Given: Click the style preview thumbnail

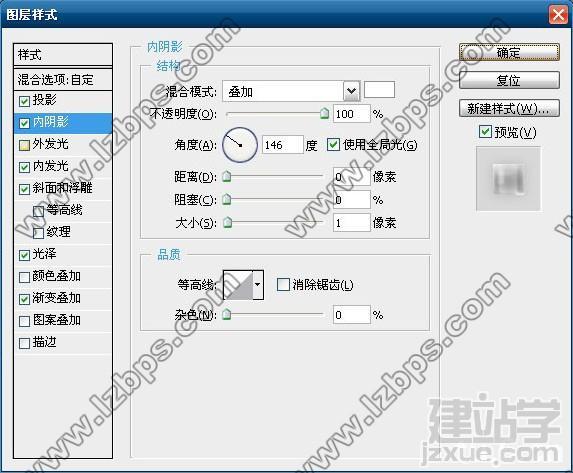Looking at the screenshot, I should tap(508, 179).
